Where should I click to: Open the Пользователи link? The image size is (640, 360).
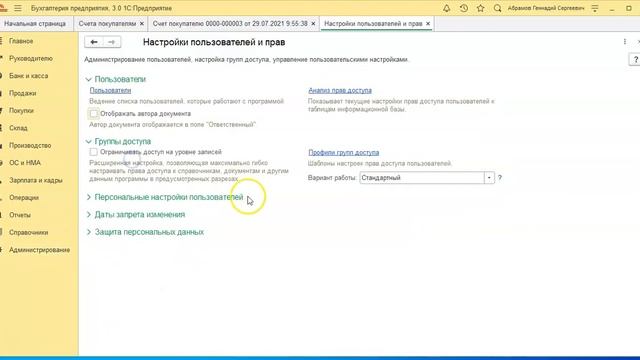[110, 91]
